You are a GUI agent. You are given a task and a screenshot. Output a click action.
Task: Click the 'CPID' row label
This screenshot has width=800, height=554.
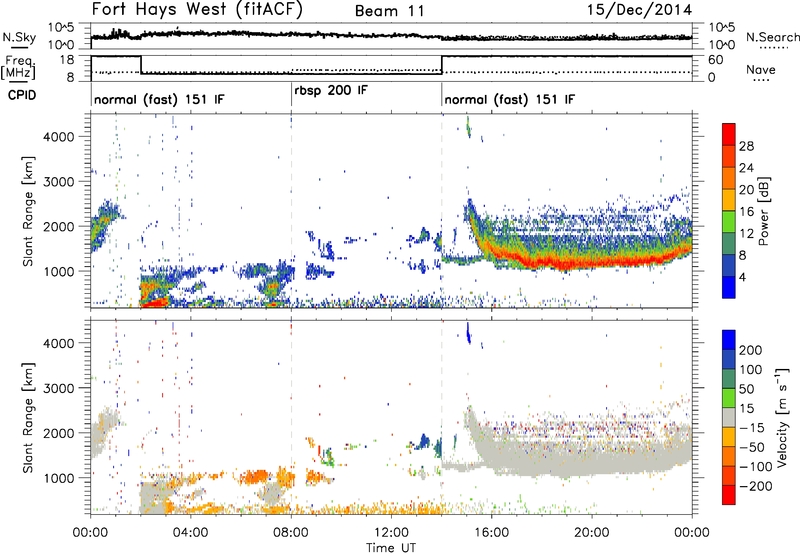22,95
